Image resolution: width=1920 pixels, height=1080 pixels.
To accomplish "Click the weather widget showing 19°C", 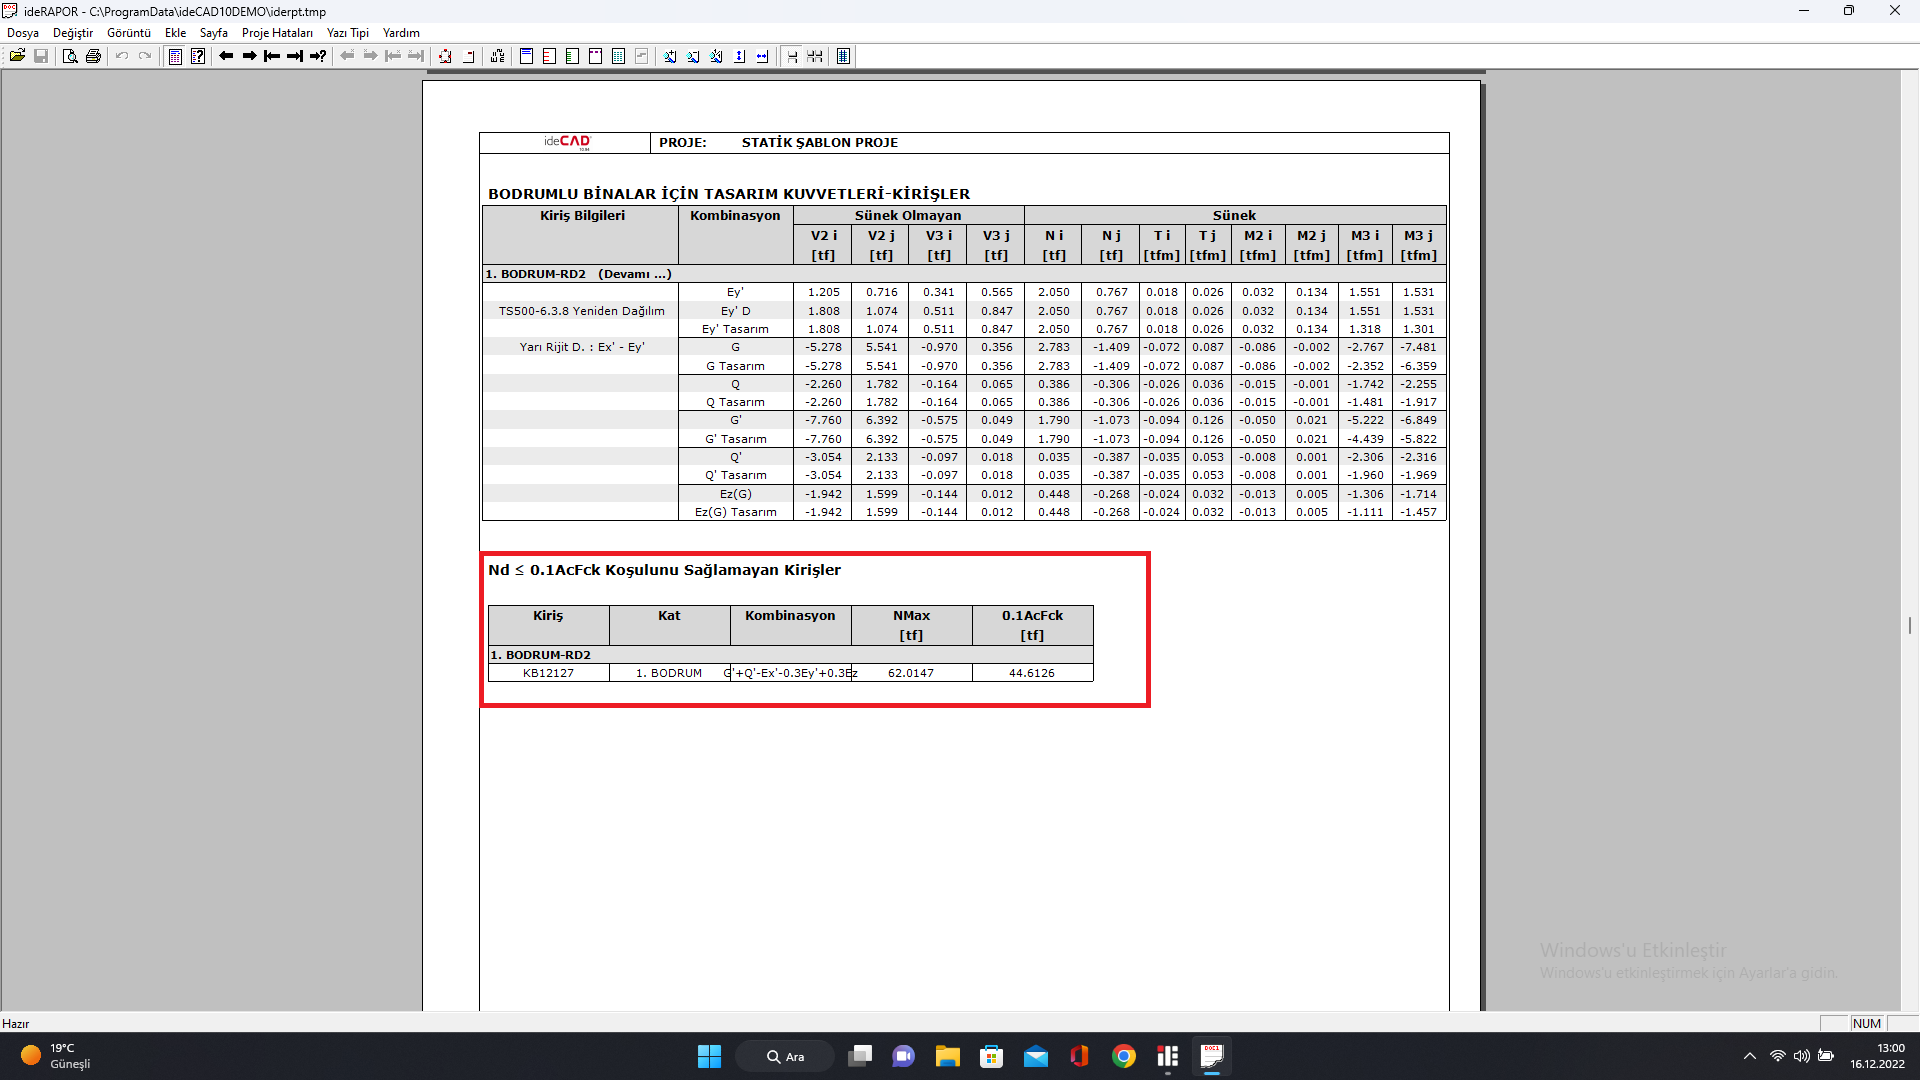I will point(57,1056).
